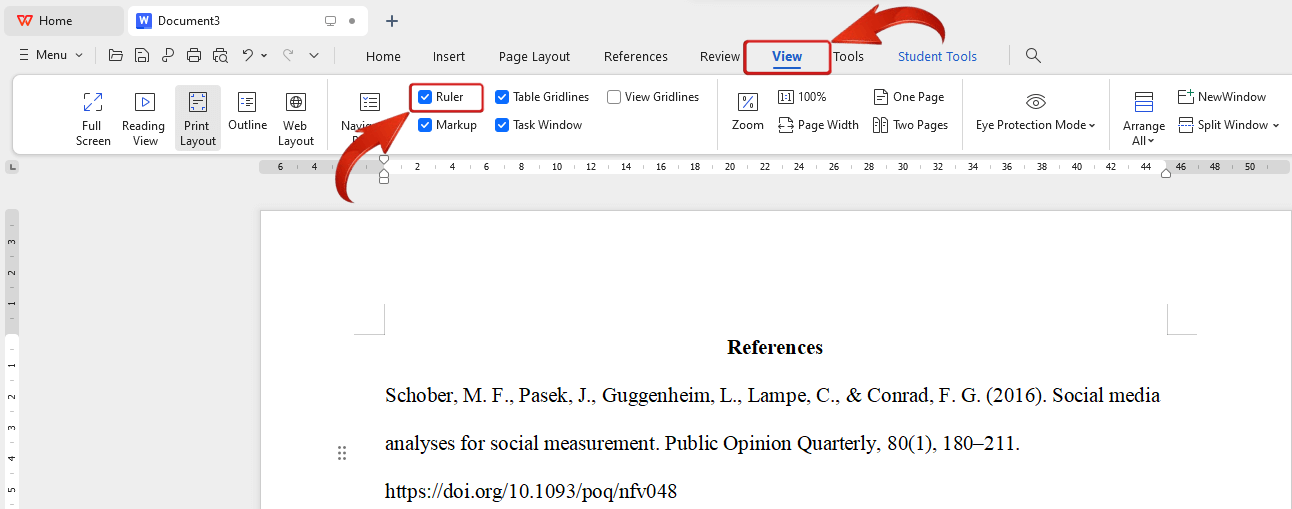Click the References heading text
This screenshot has height=509, width=1292.
(x=775, y=347)
